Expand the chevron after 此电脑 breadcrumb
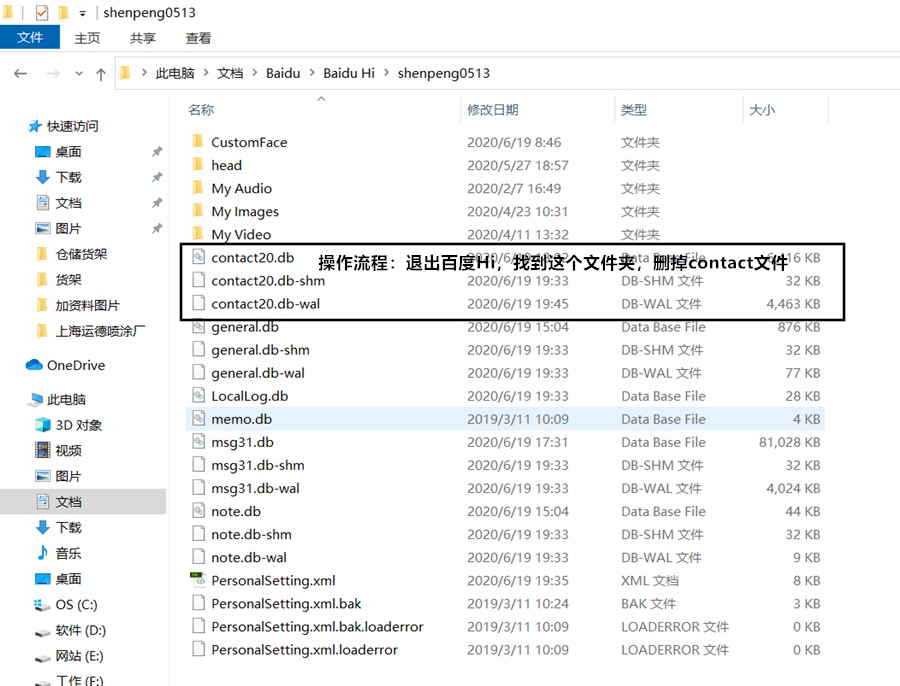 [x=205, y=73]
